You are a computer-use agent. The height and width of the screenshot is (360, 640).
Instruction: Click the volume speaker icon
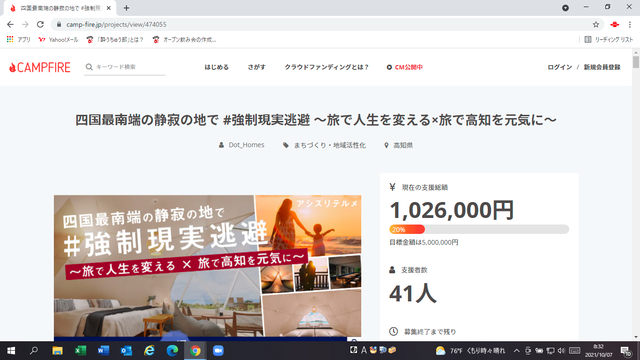click(562, 351)
